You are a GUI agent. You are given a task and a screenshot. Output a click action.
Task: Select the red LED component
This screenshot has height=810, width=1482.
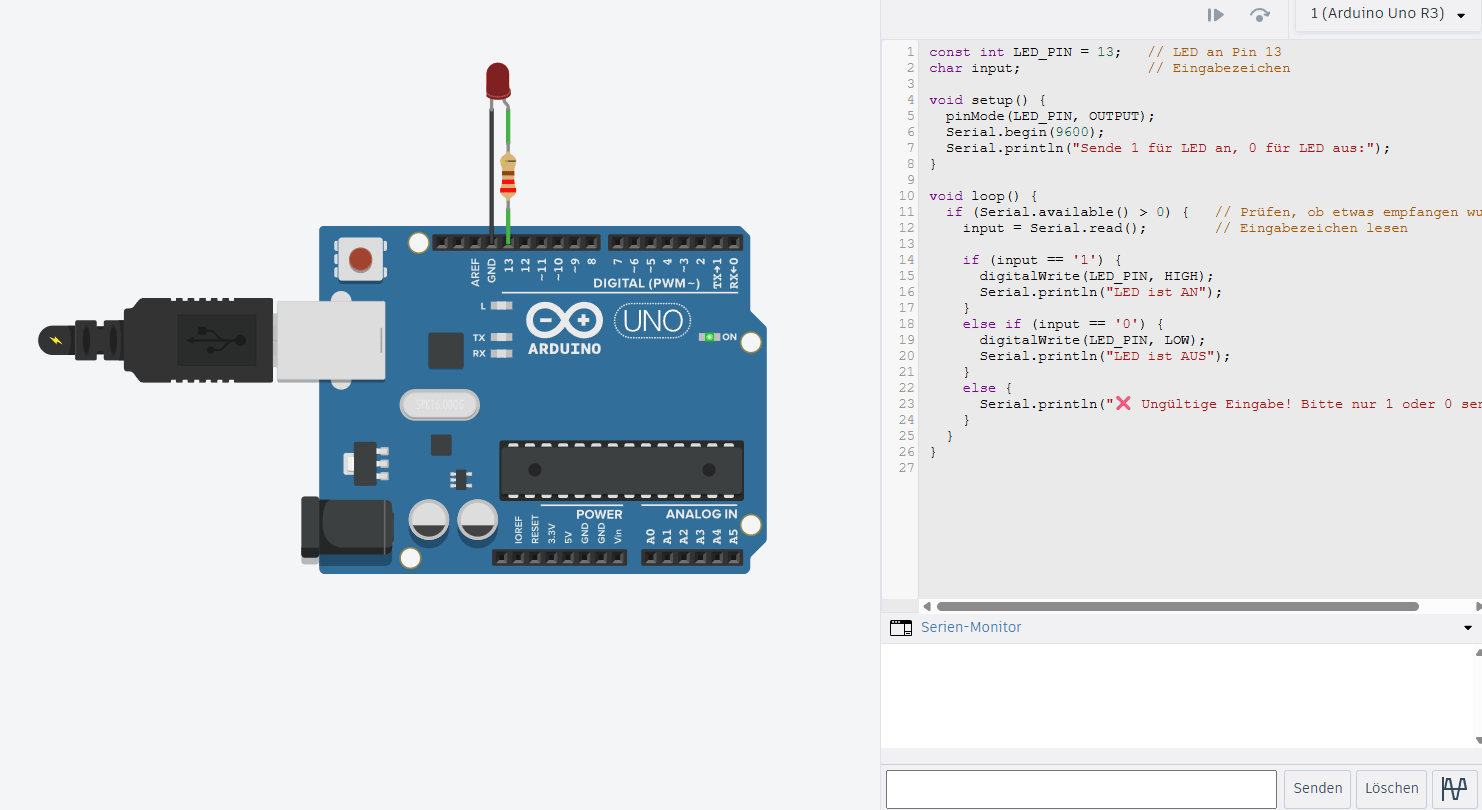tap(497, 80)
